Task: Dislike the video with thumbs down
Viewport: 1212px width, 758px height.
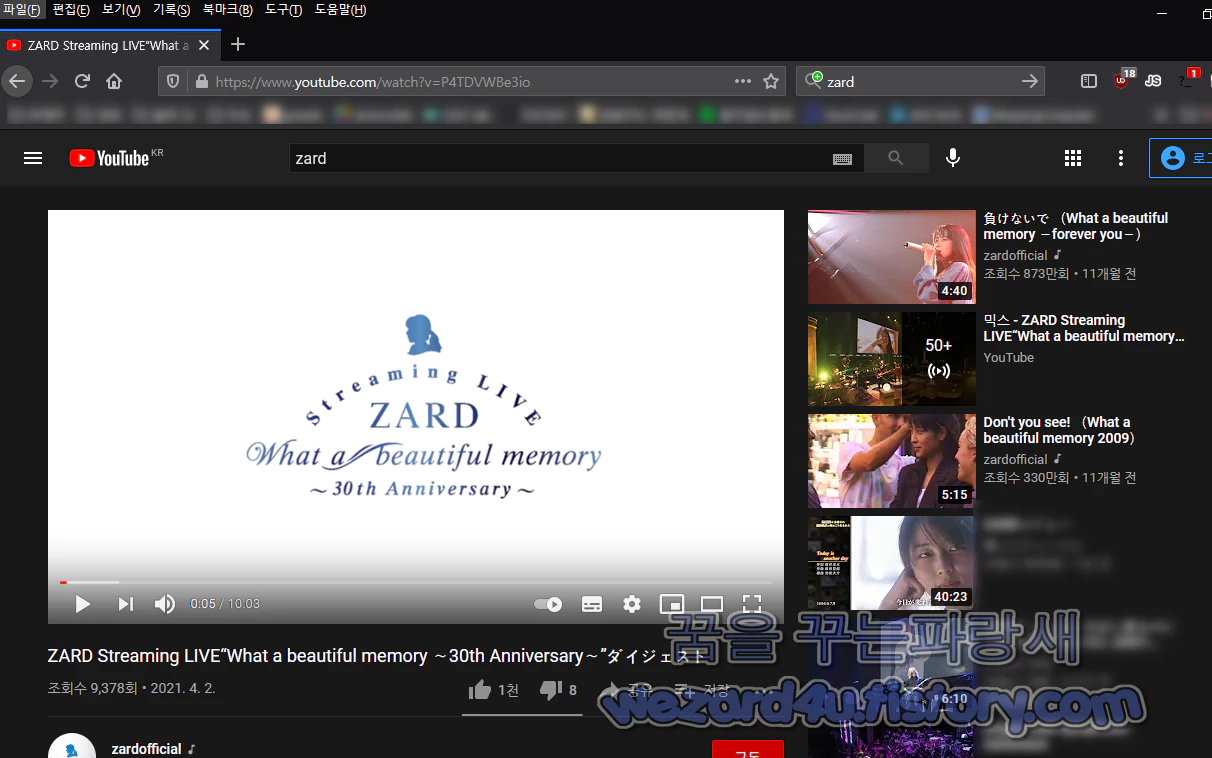Action: point(558,690)
